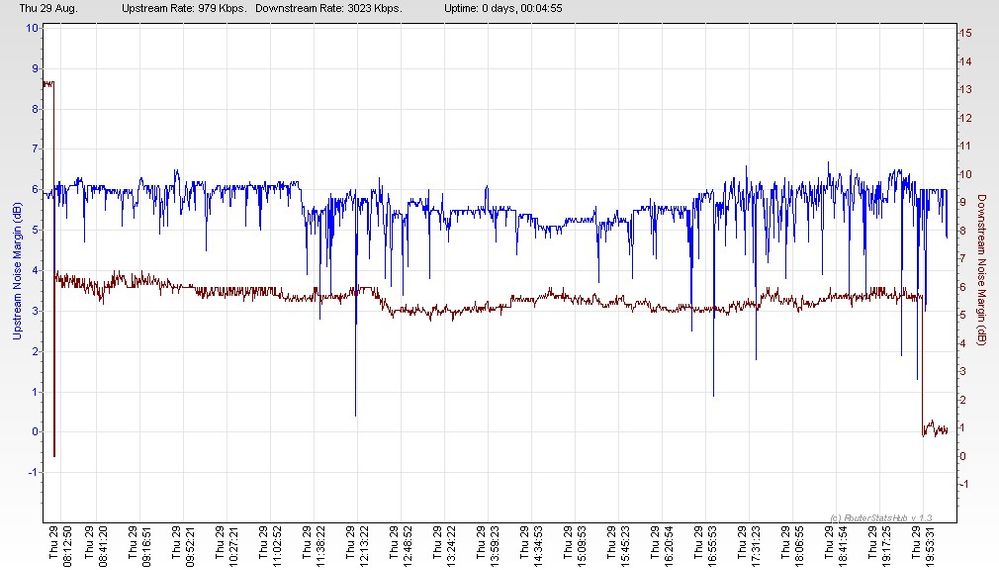Image resolution: width=999 pixels, height=570 pixels.
Task: Select the Uptime 0 days 00:04:55 text
Action: (503, 9)
